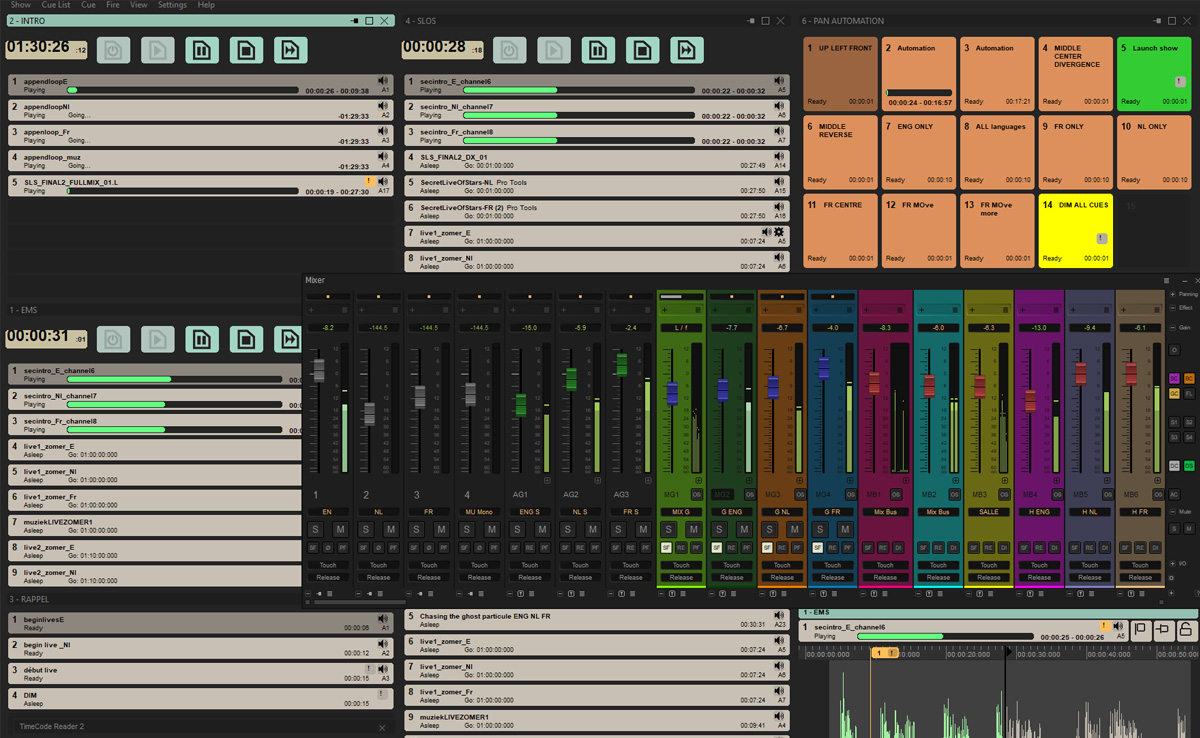This screenshot has height=738, width=1200.
Task: Mute mixer channel 1 EN
Action: [340, 530]
